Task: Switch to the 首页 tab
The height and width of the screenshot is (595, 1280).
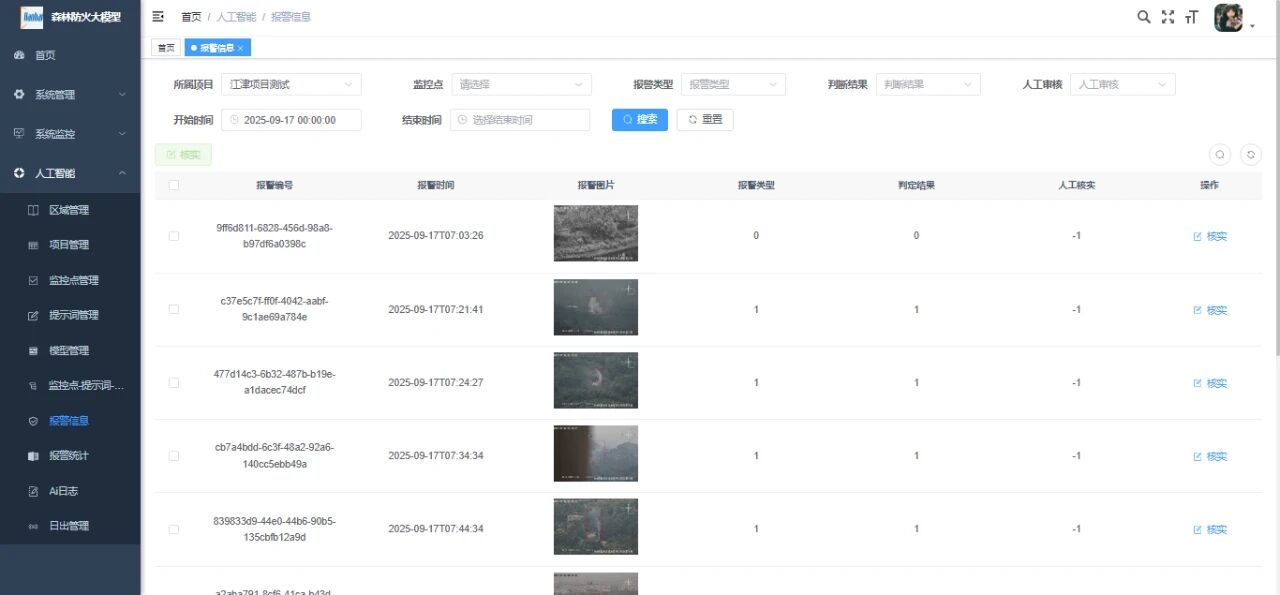Action: [166, 48]
